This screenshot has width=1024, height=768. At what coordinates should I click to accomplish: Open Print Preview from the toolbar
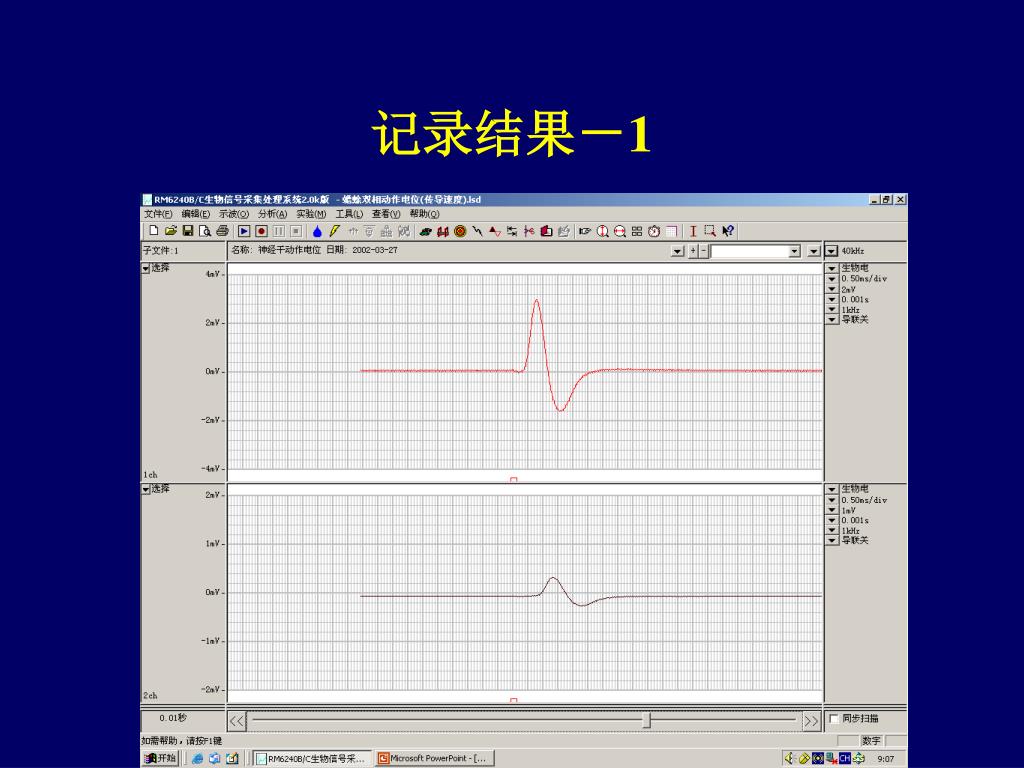tap(205, 231)
